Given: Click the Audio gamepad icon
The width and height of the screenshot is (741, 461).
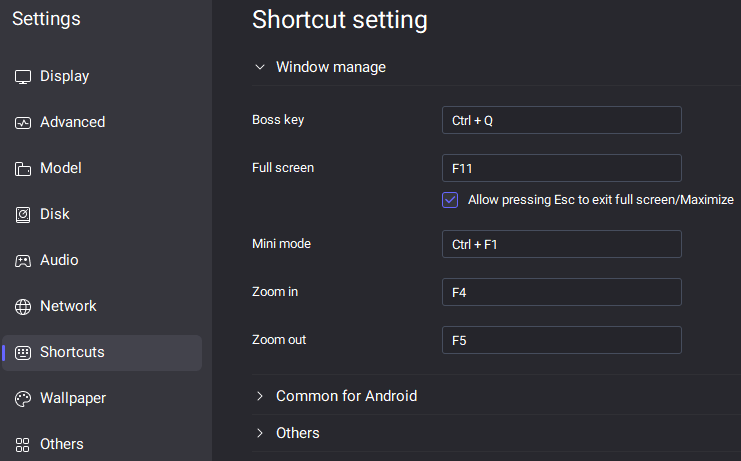Looking at the screenshot, I should pyautogui.click(x=23, y=261).
